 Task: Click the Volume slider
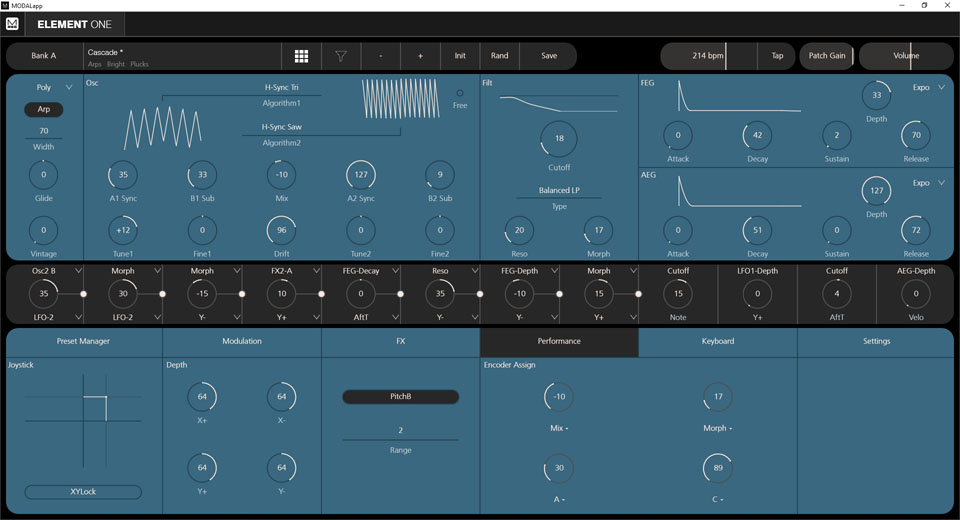[x=906, y=56]
